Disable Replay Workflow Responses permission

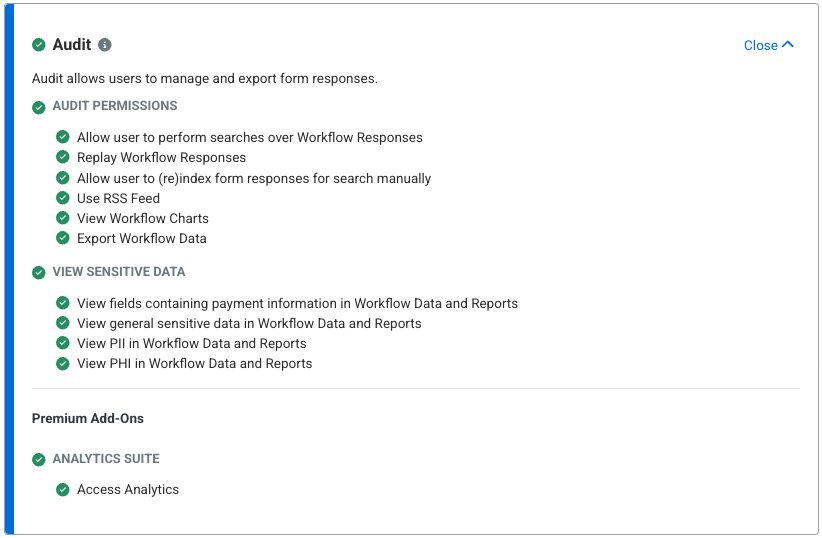click(63, 158)
